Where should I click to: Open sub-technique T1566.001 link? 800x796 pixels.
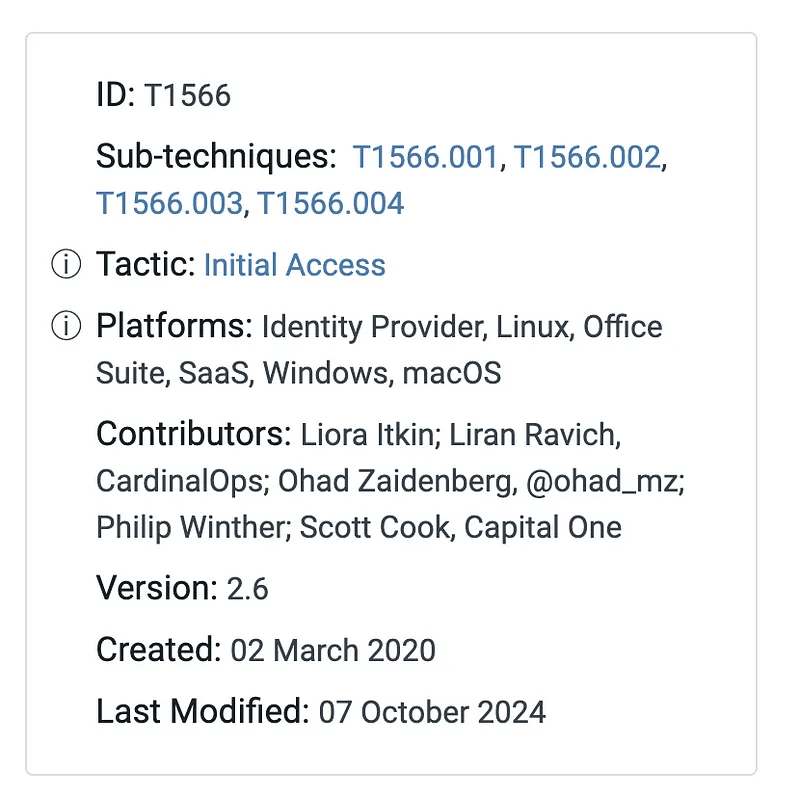pyautogui.click(x=425, y=157)
